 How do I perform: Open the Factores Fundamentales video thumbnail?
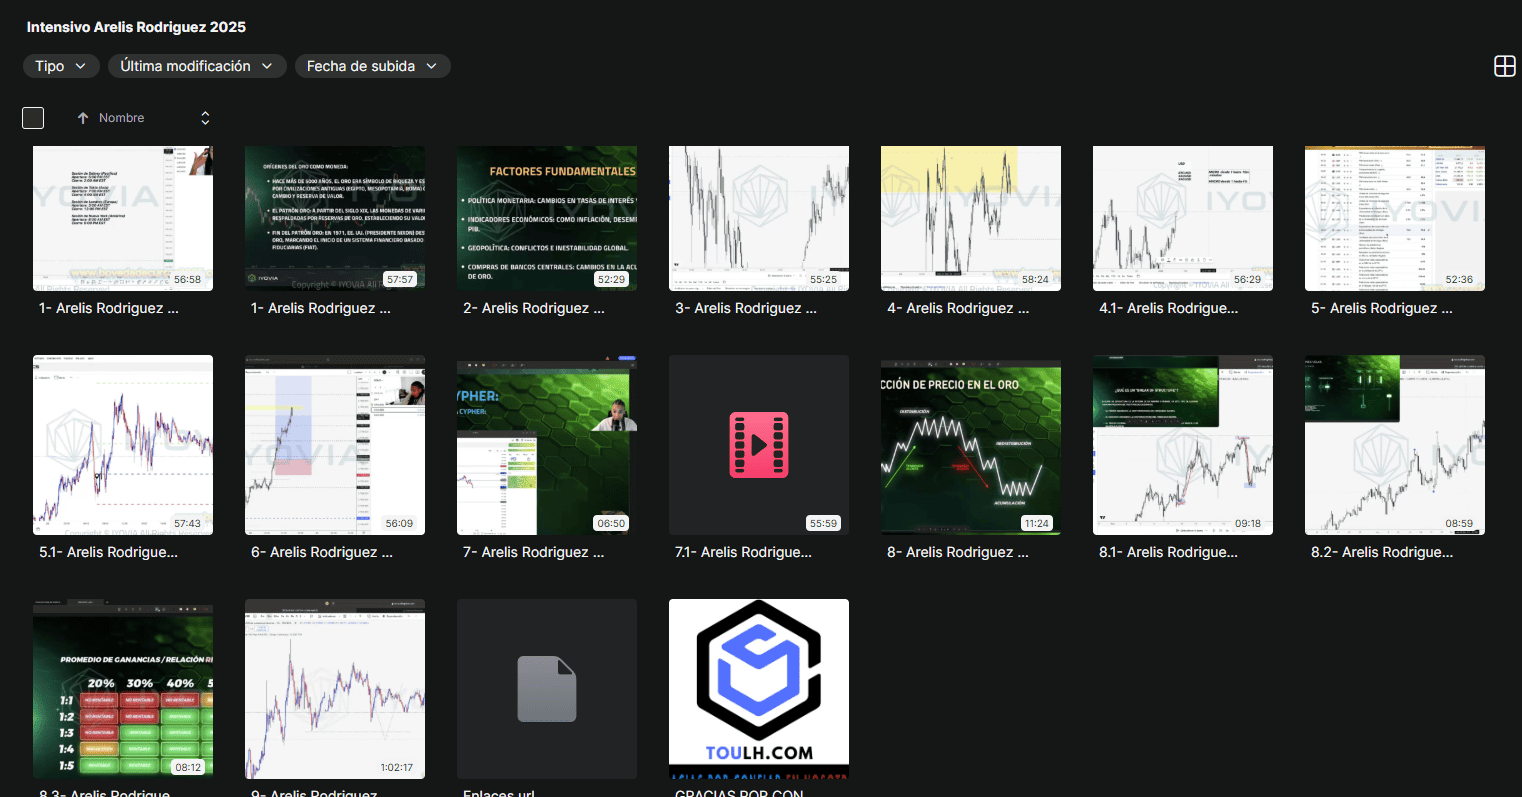click(x=546, y=218)
